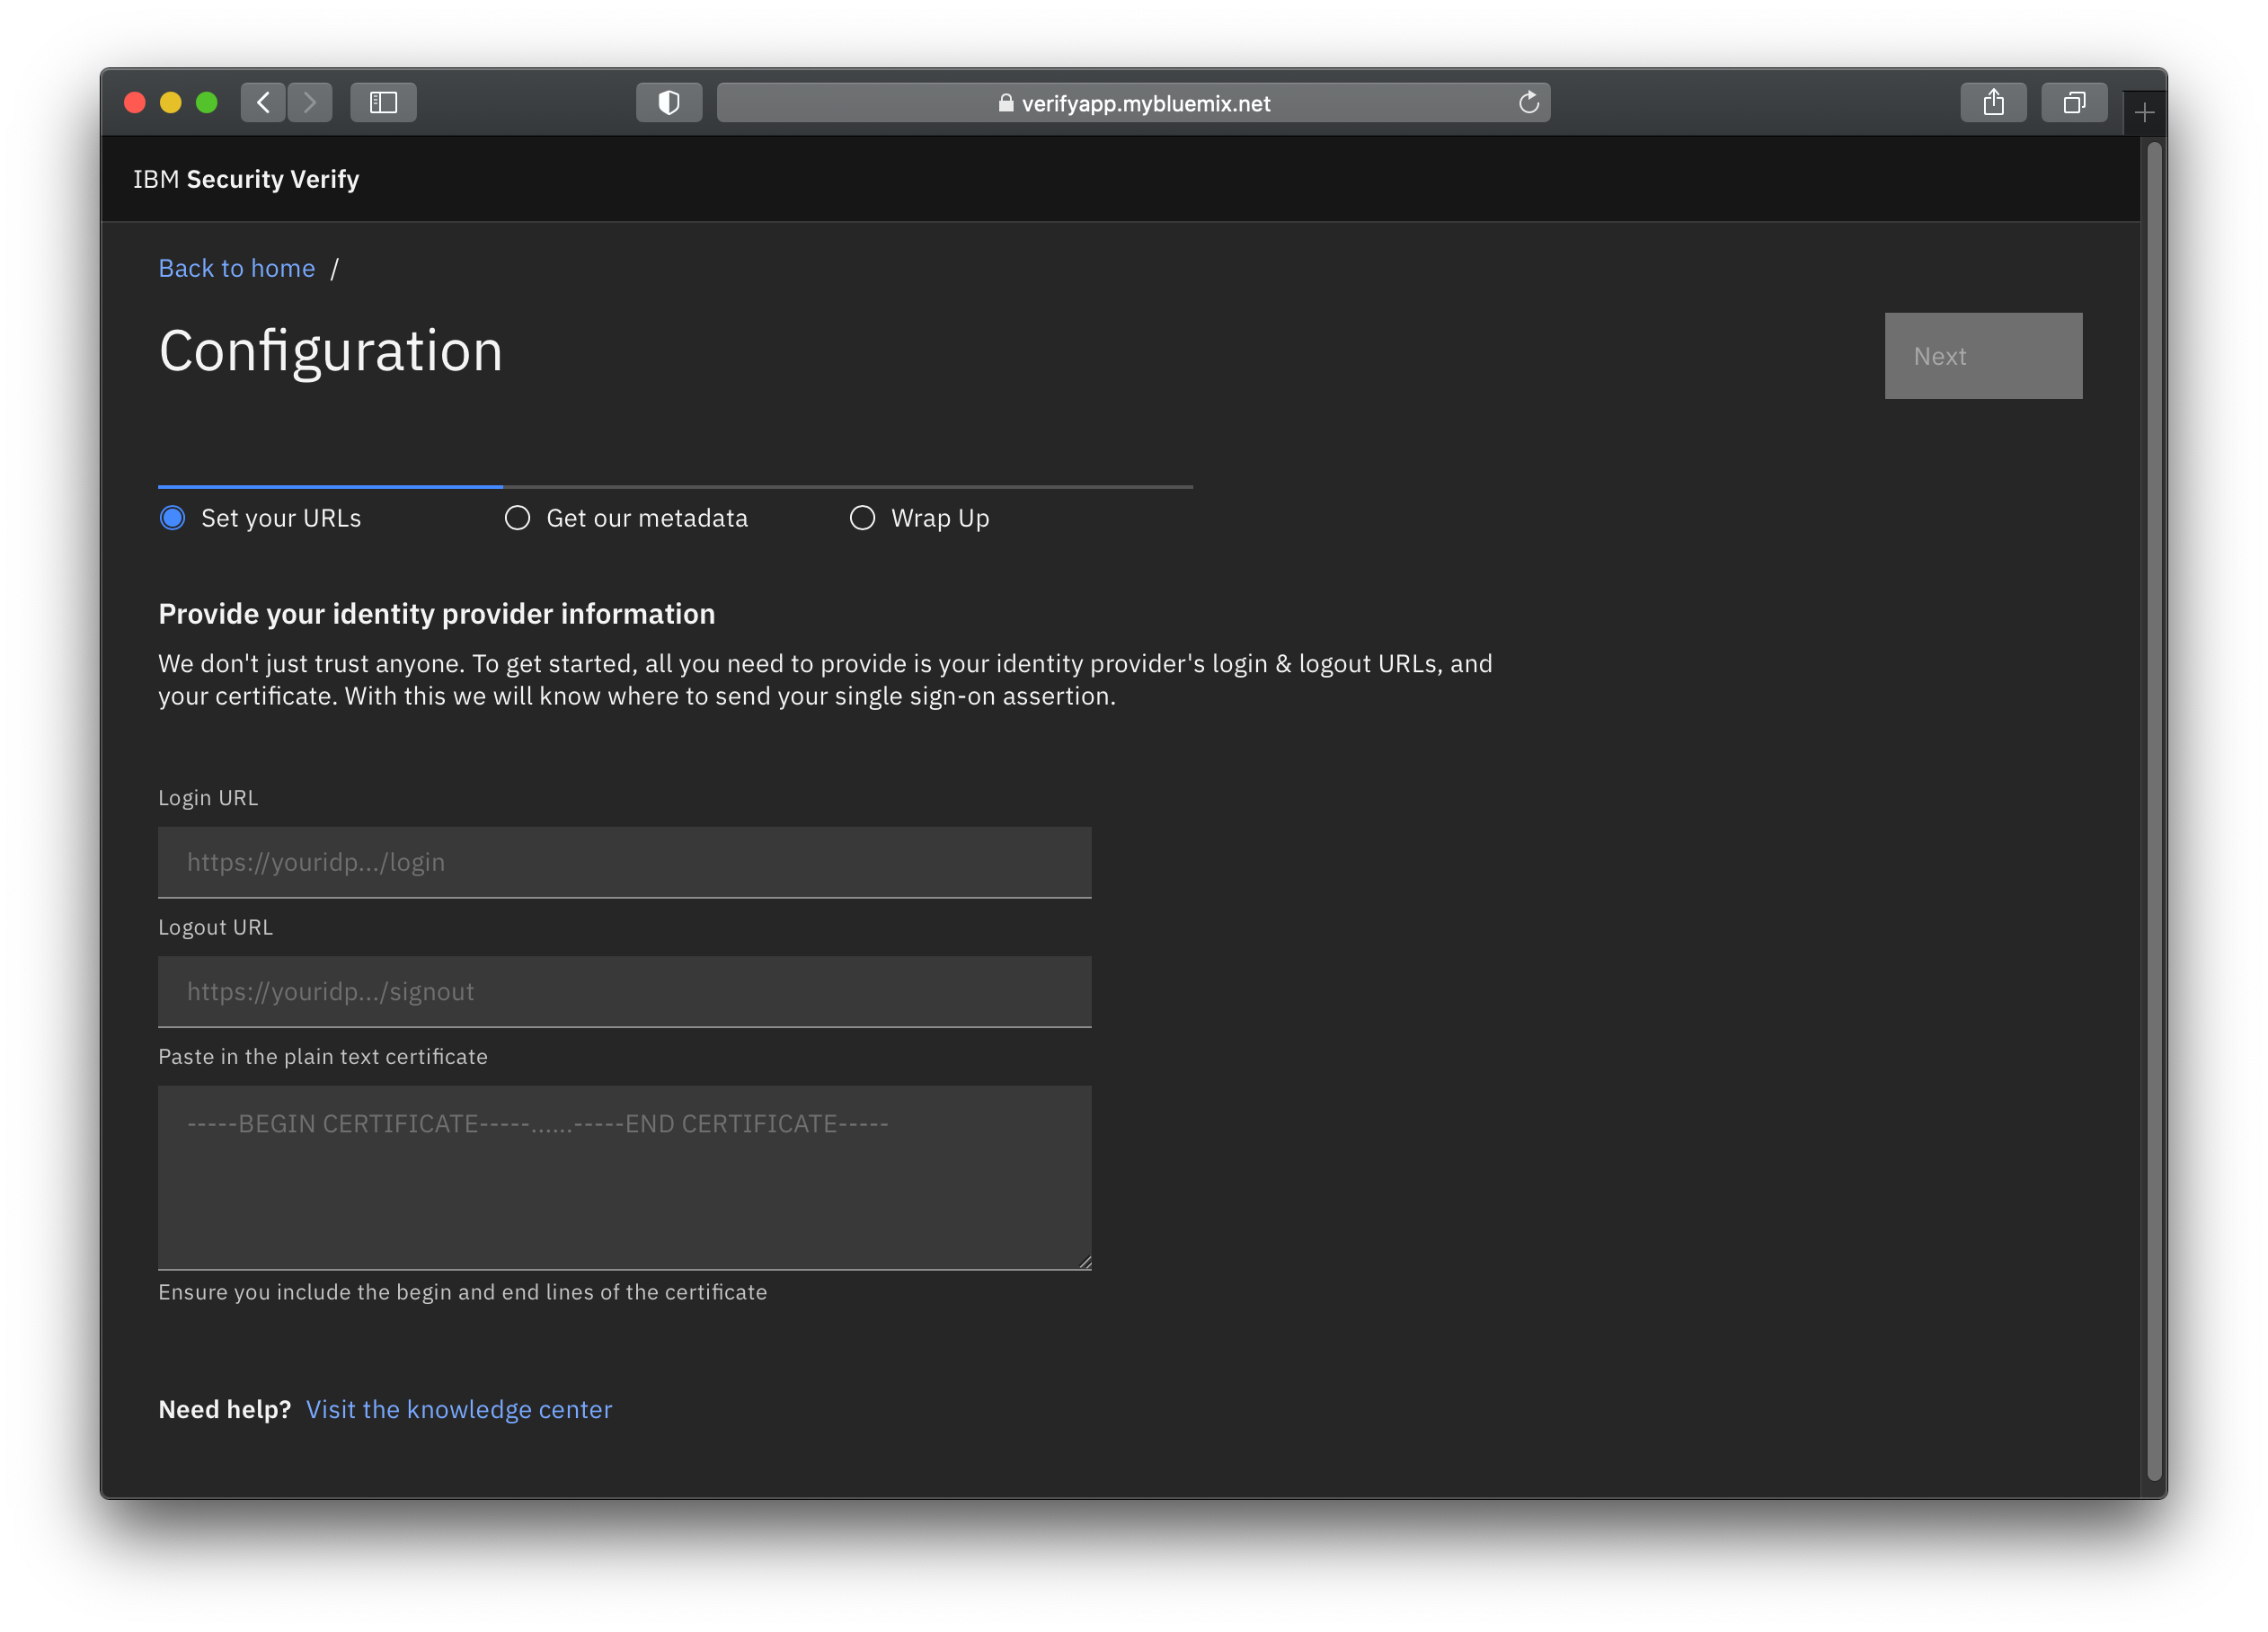Click the Safari forward arrow button
This screenshot has width=2268, height=1632.
coord(310,102)
